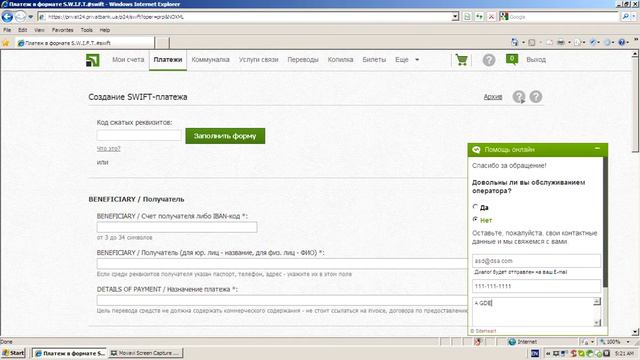Click the chat widget vertical scrollbar
The height and width of the screenshot is (360, 640).
pos(605,222)
